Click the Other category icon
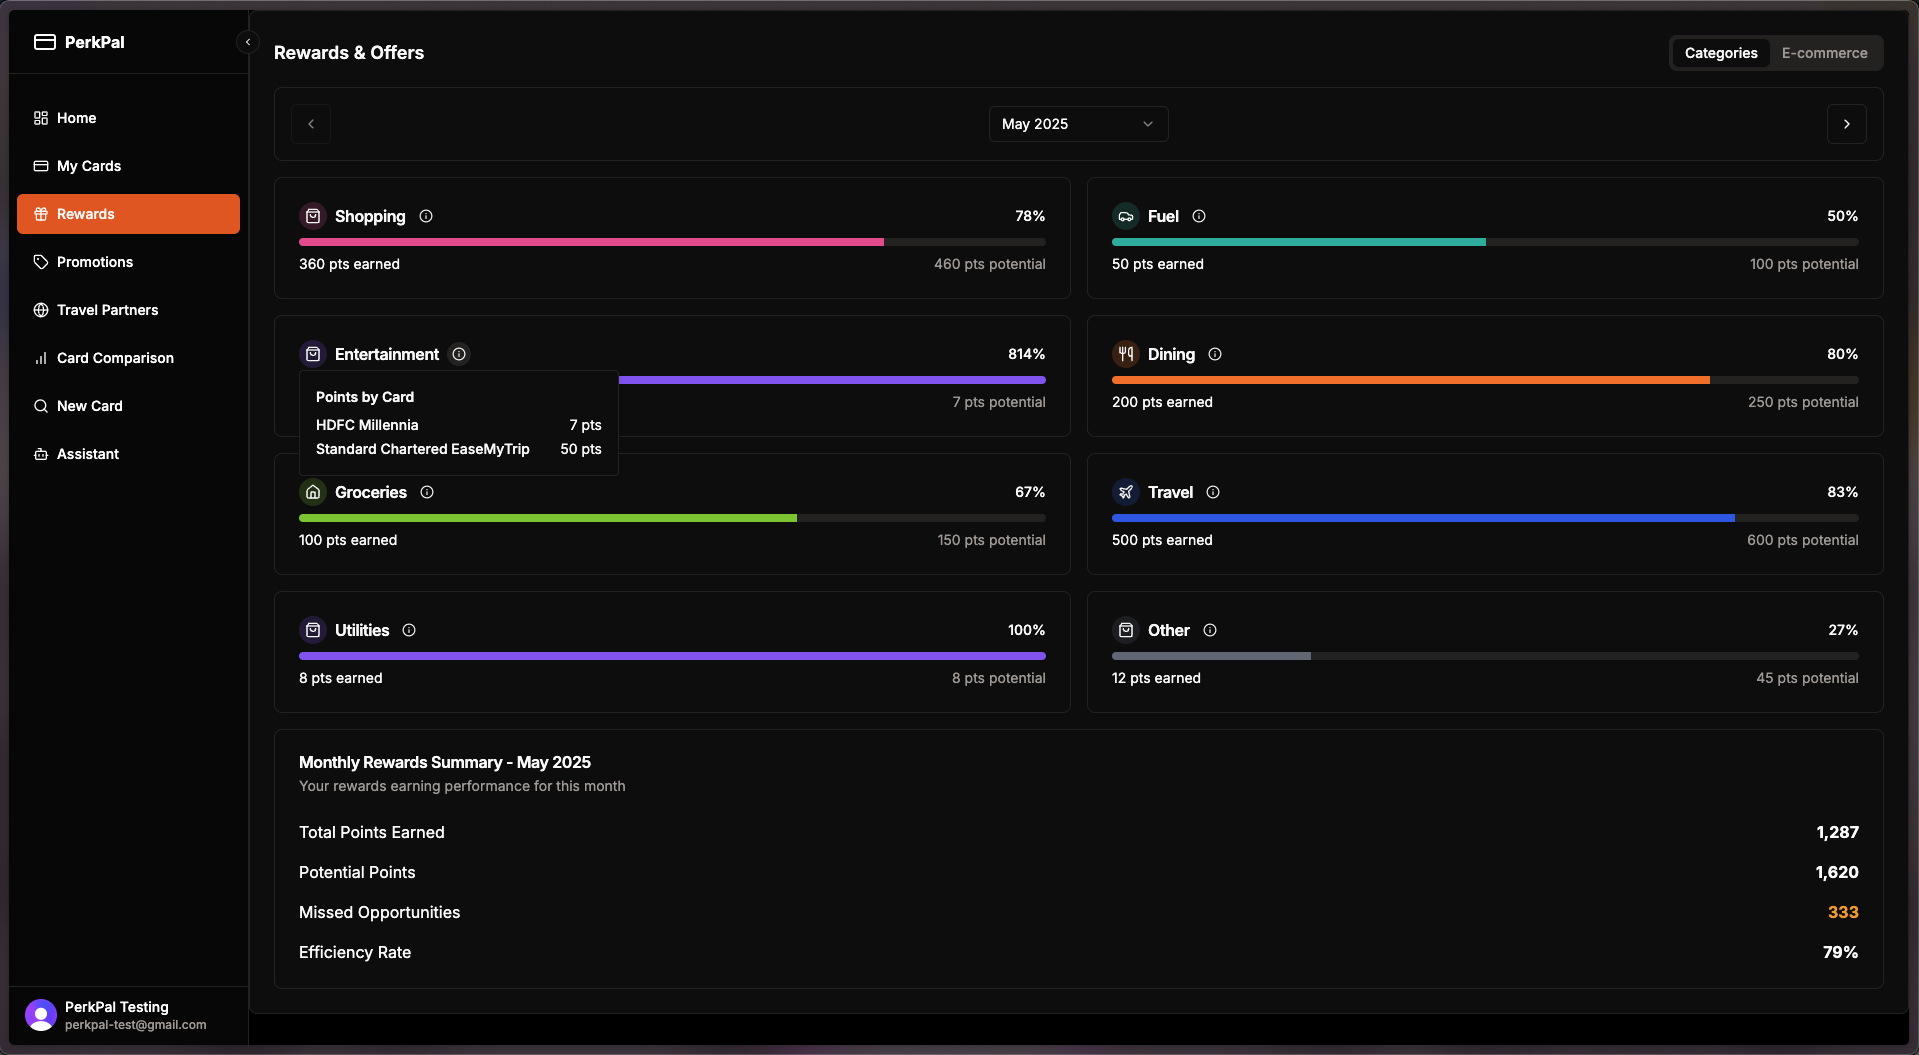The image size is (1919, 1055). (x=1126, y=630)
